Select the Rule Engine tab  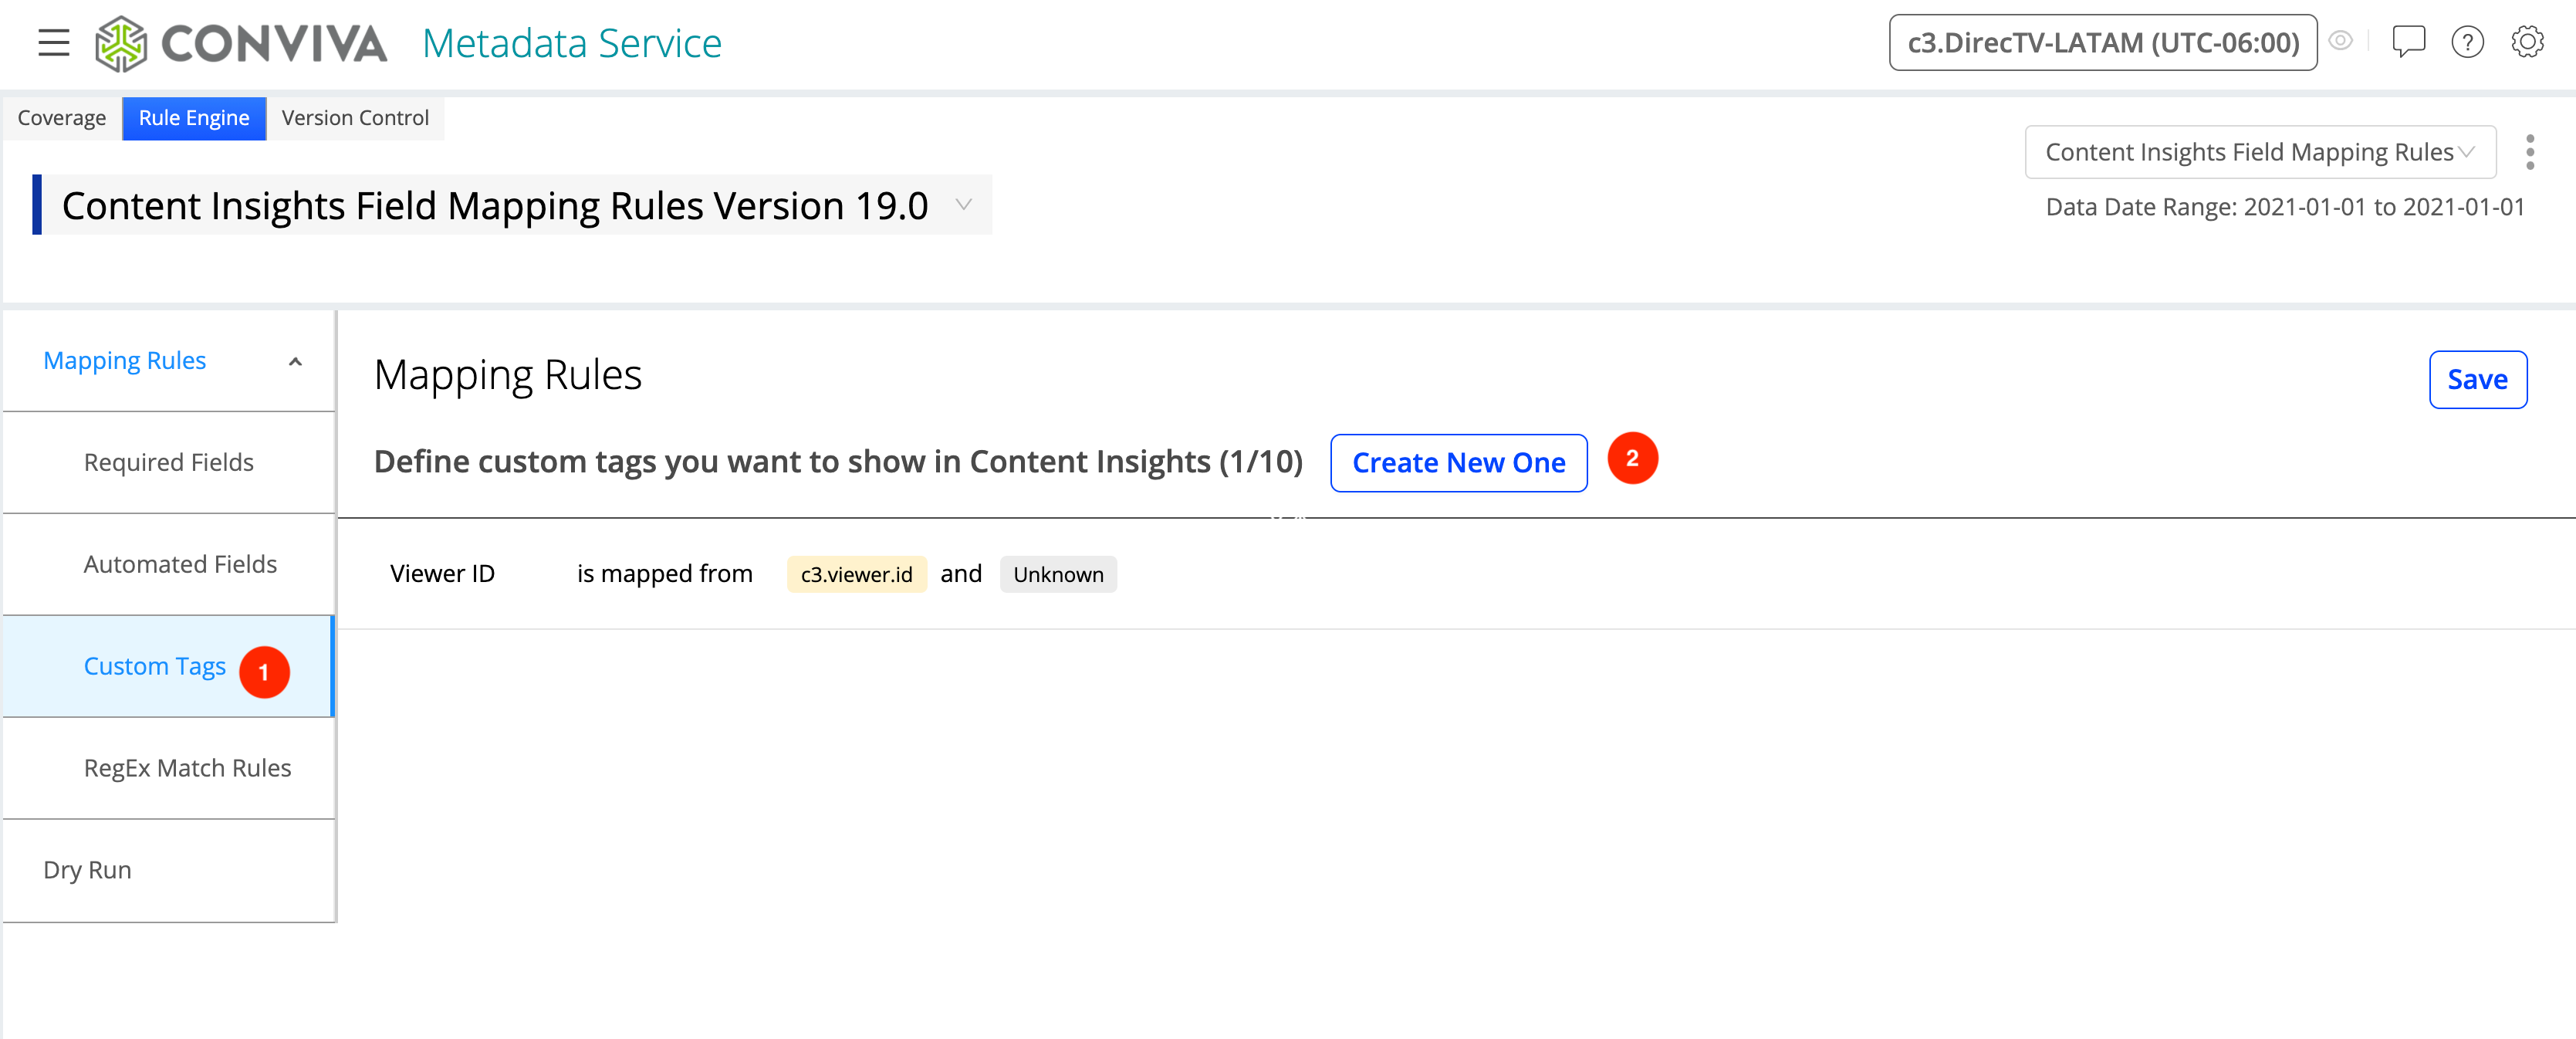[194, 118]
